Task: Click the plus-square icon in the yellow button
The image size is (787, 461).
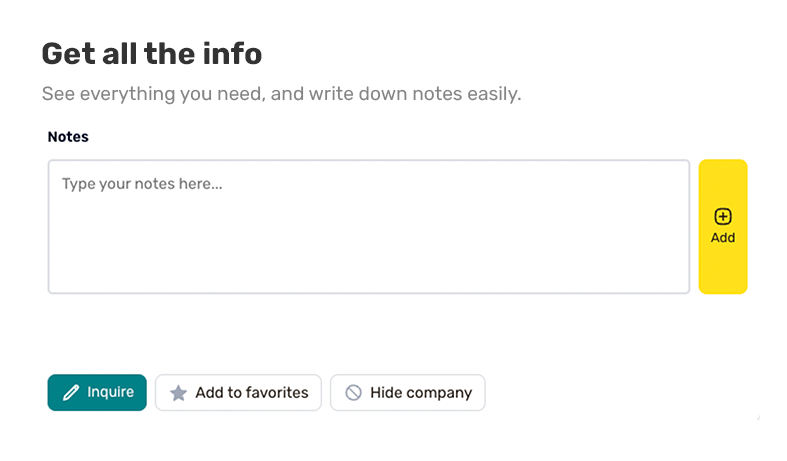Action: tap(723, 217)
